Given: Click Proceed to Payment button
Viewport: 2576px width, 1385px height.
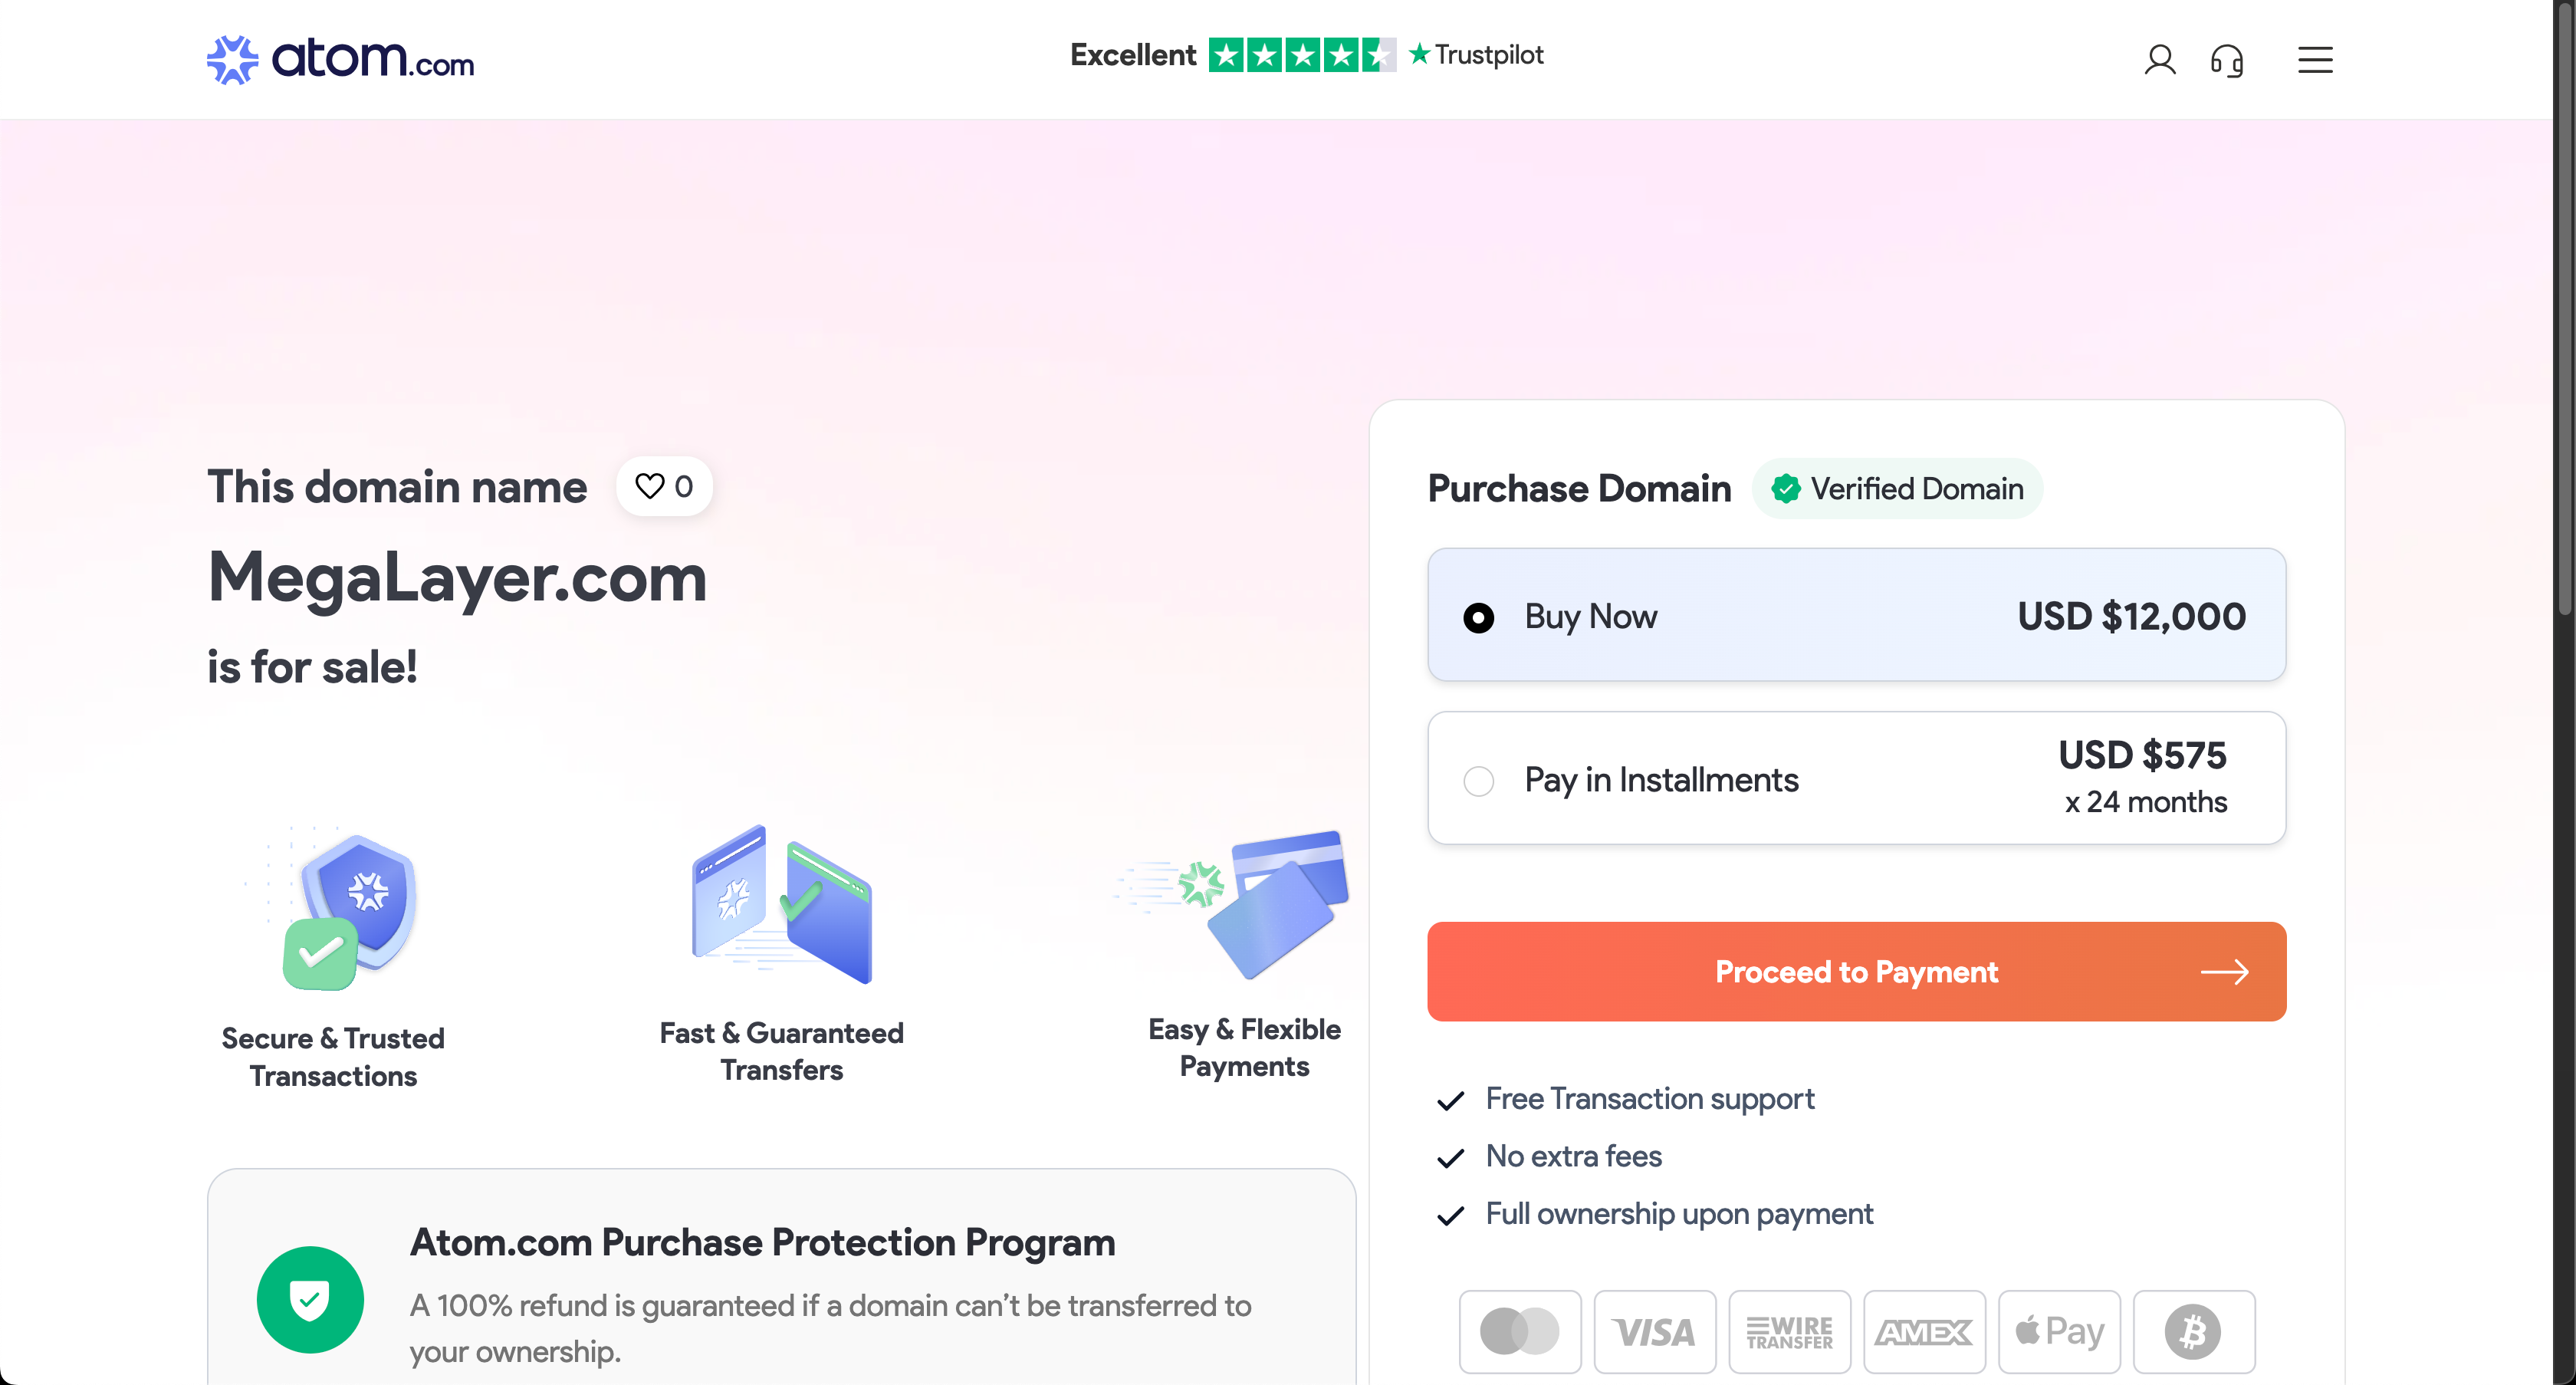Looking at the screenshot, I should point(1856,971).
